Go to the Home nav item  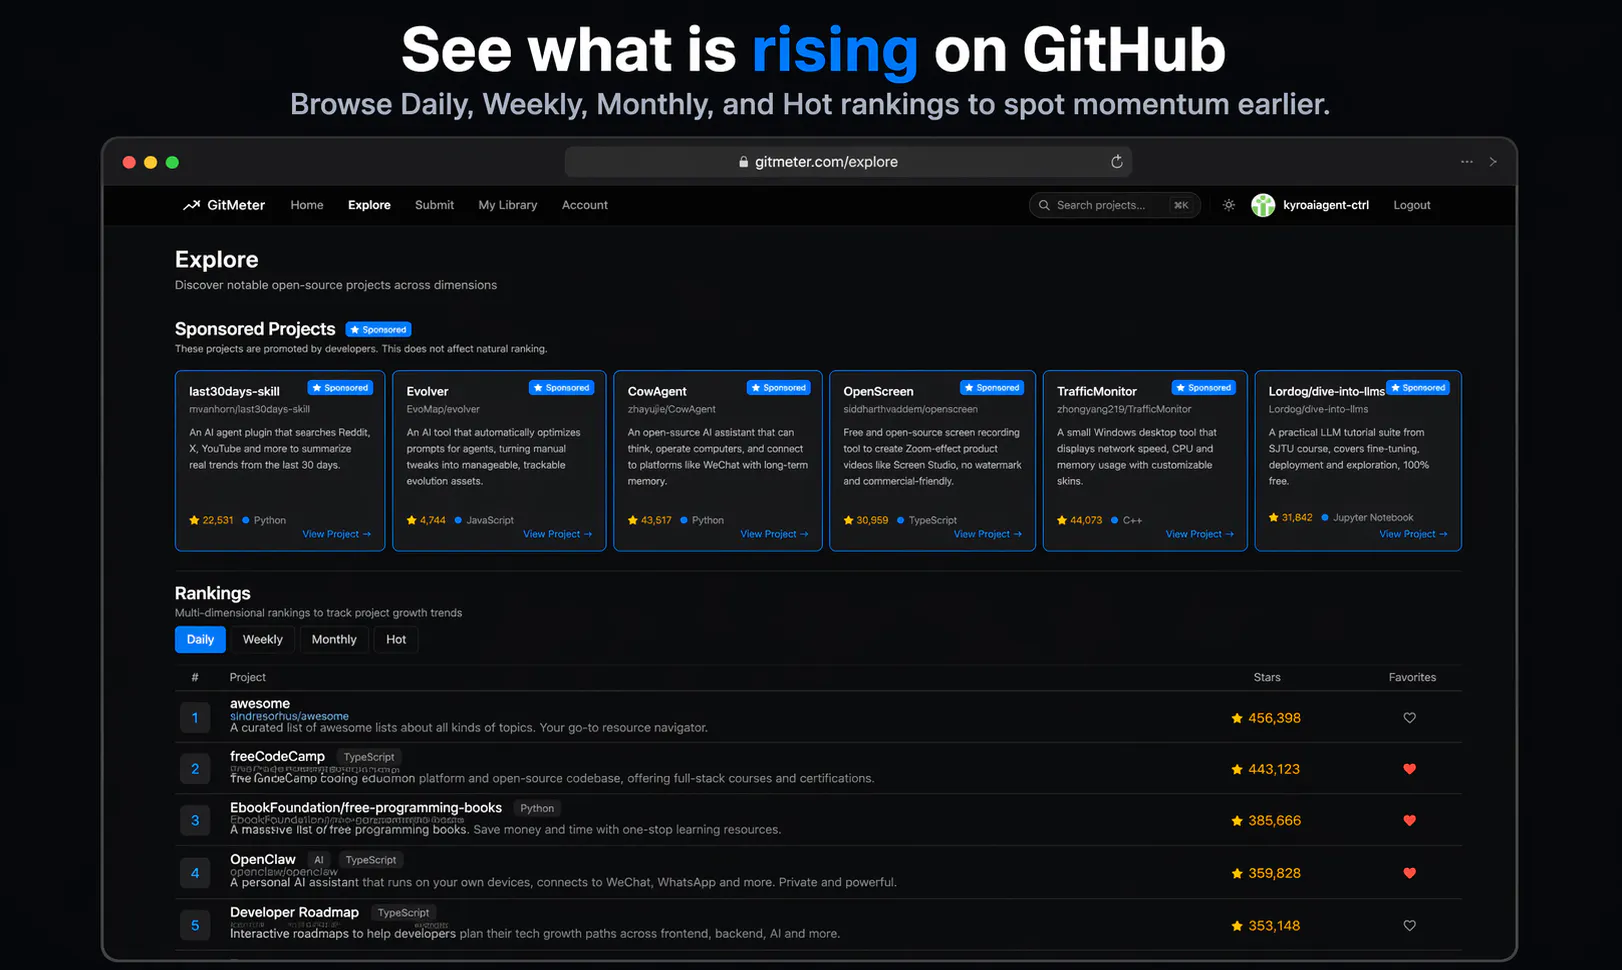coord(307,205)
